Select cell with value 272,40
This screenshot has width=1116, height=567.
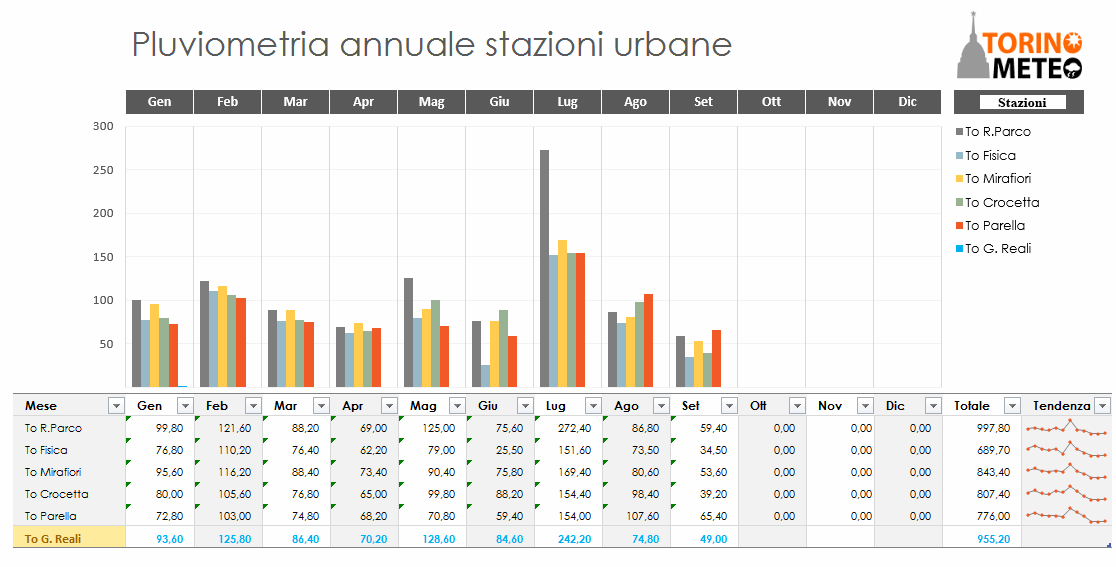[x=568, y=428]
